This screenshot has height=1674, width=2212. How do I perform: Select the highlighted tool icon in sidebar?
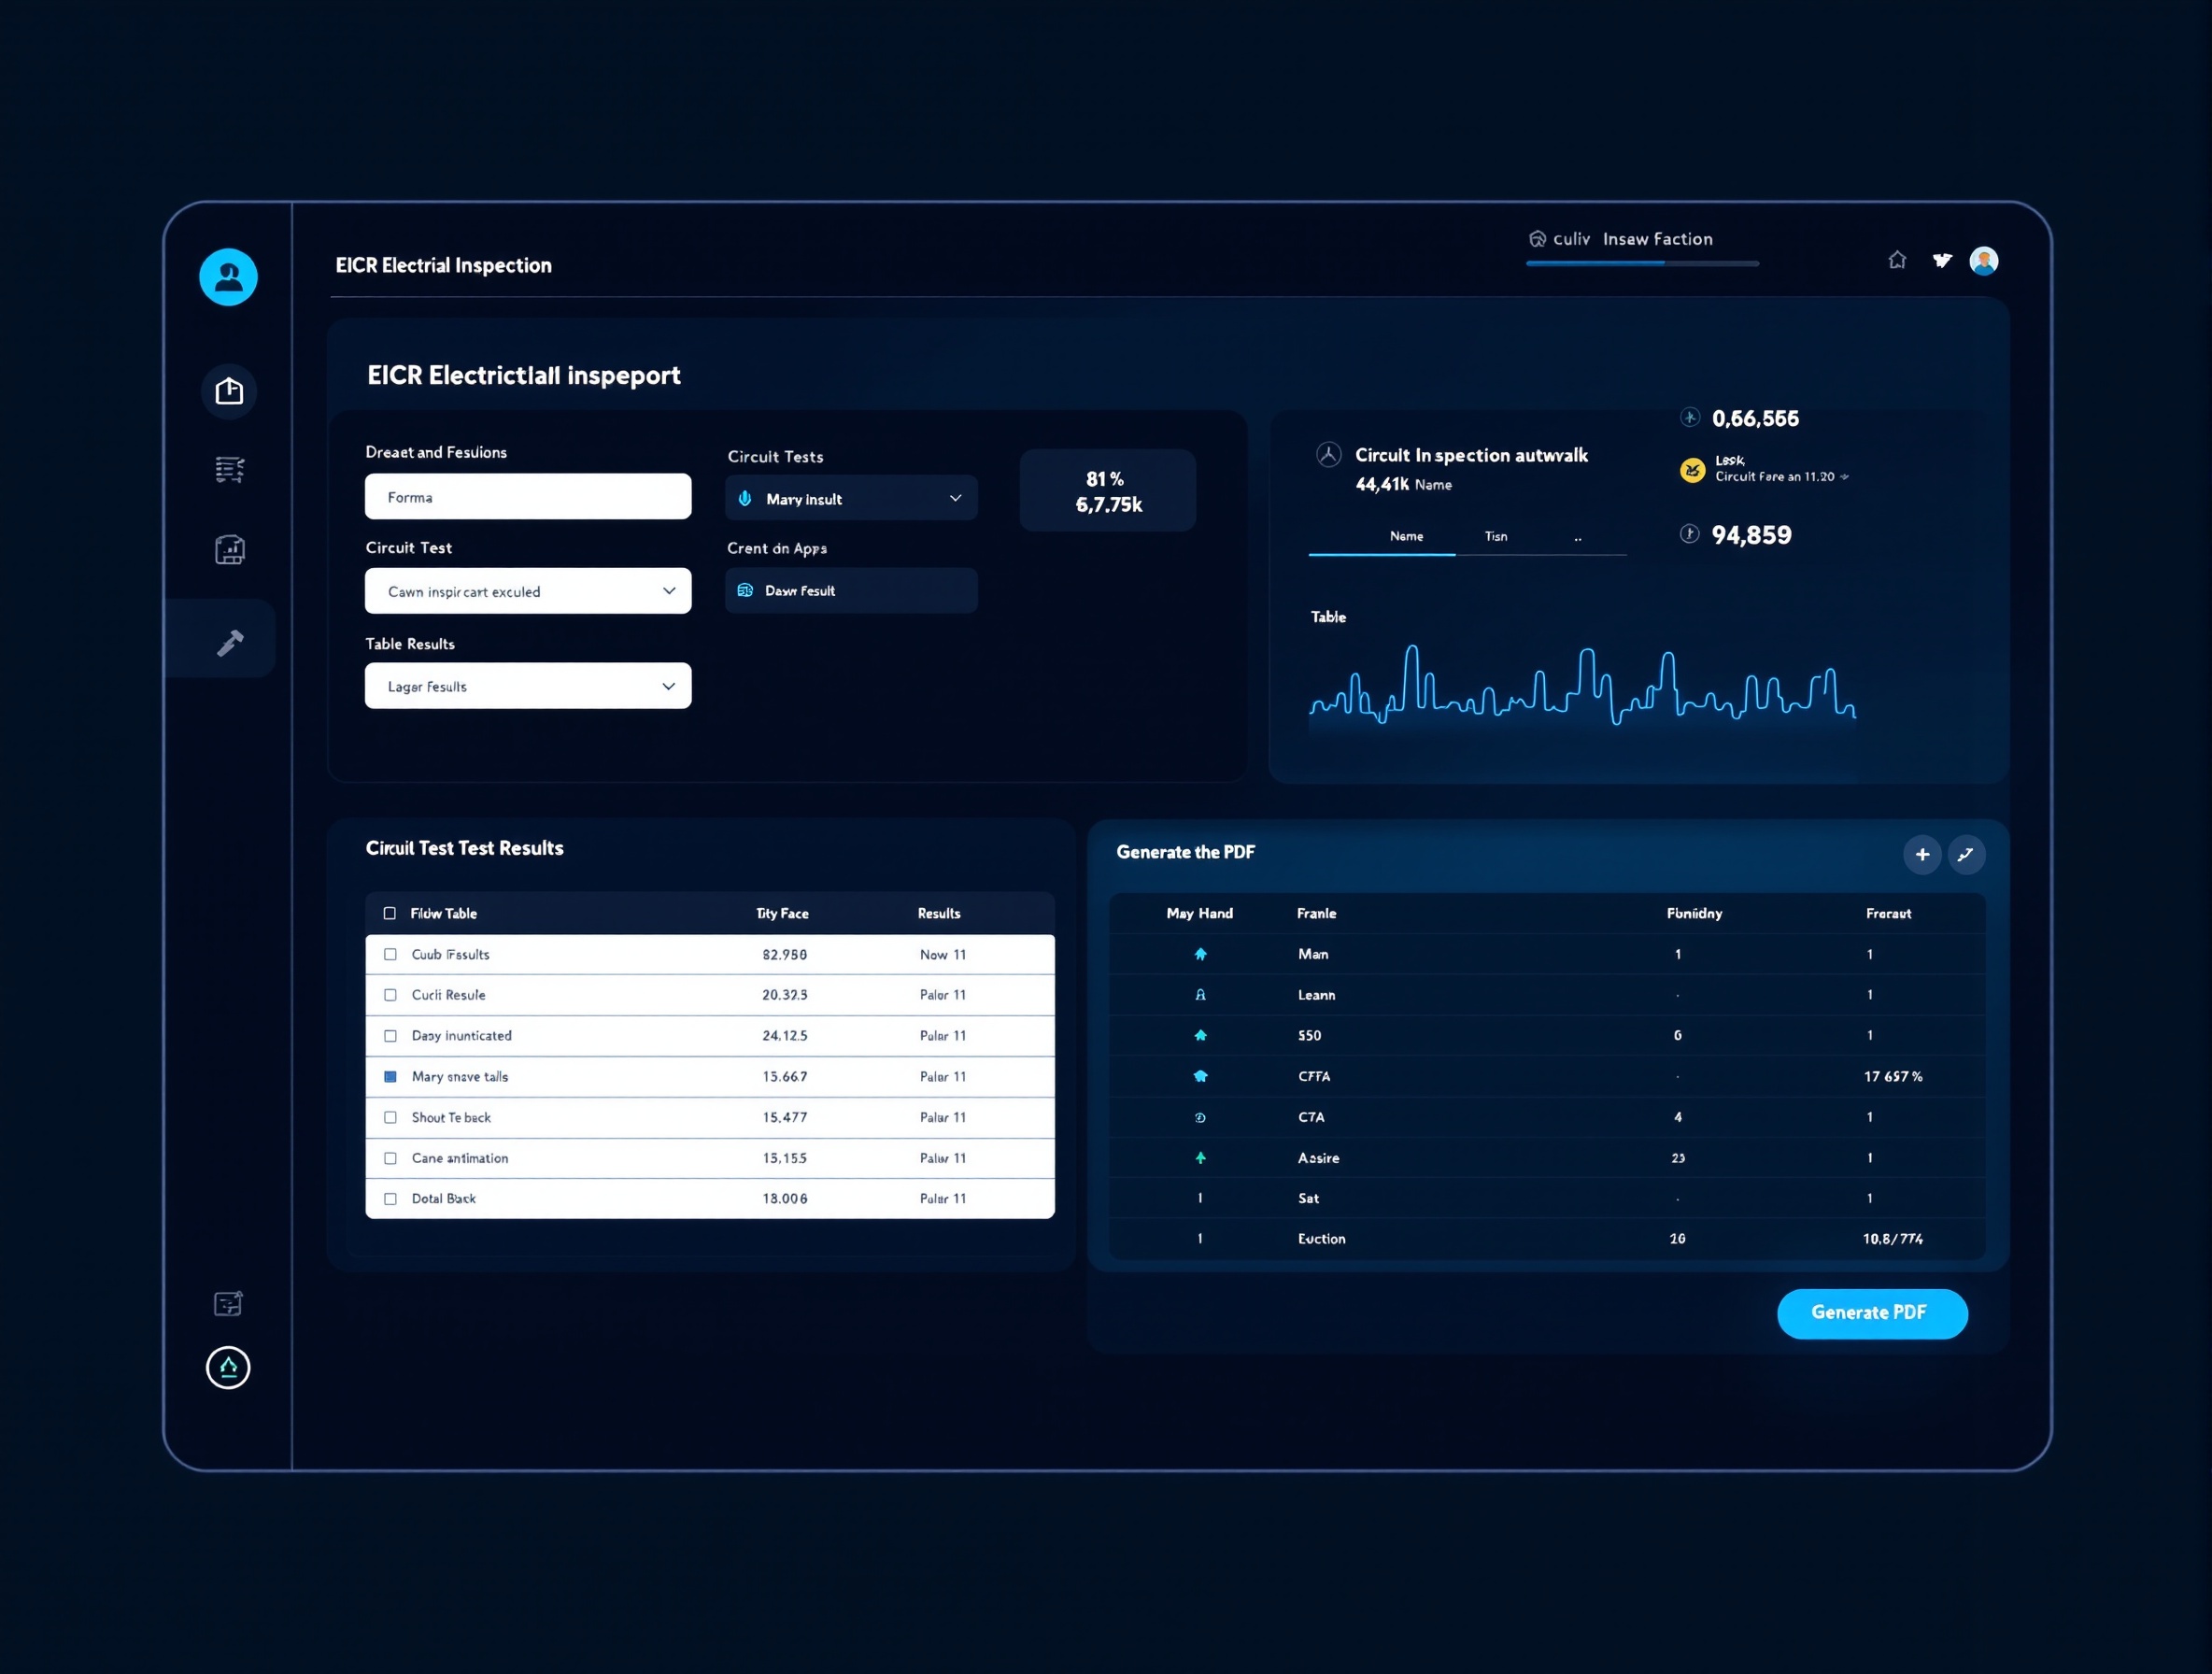pos(228,640)
